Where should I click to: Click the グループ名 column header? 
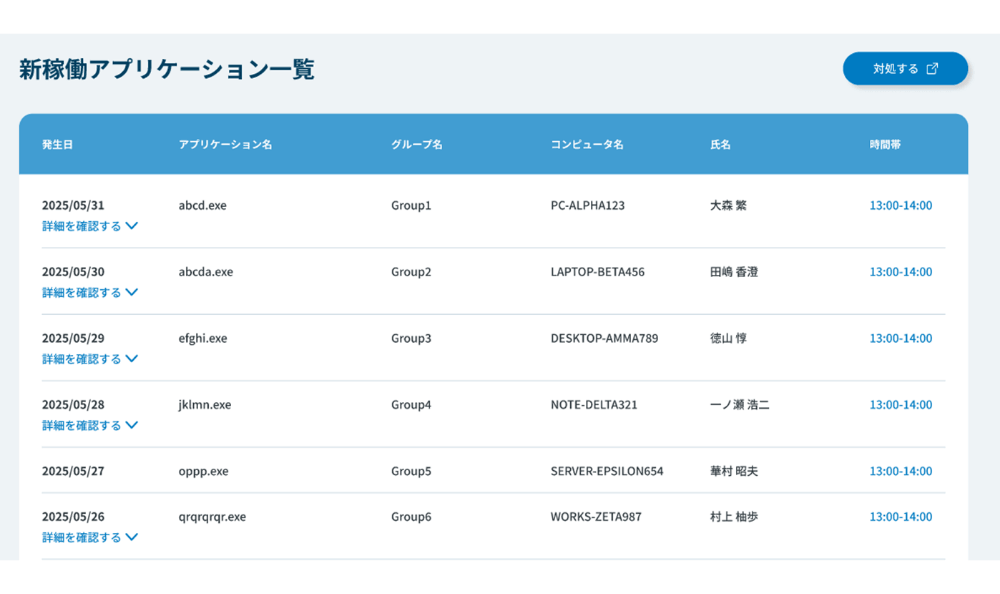tap(416, 144)
